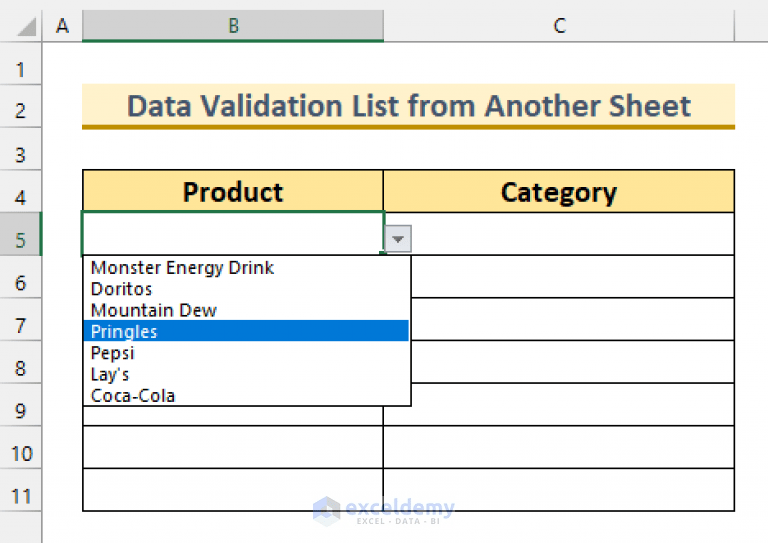Select column A header
The height and width of the screenshot is (543, 768).
point(62,25)
